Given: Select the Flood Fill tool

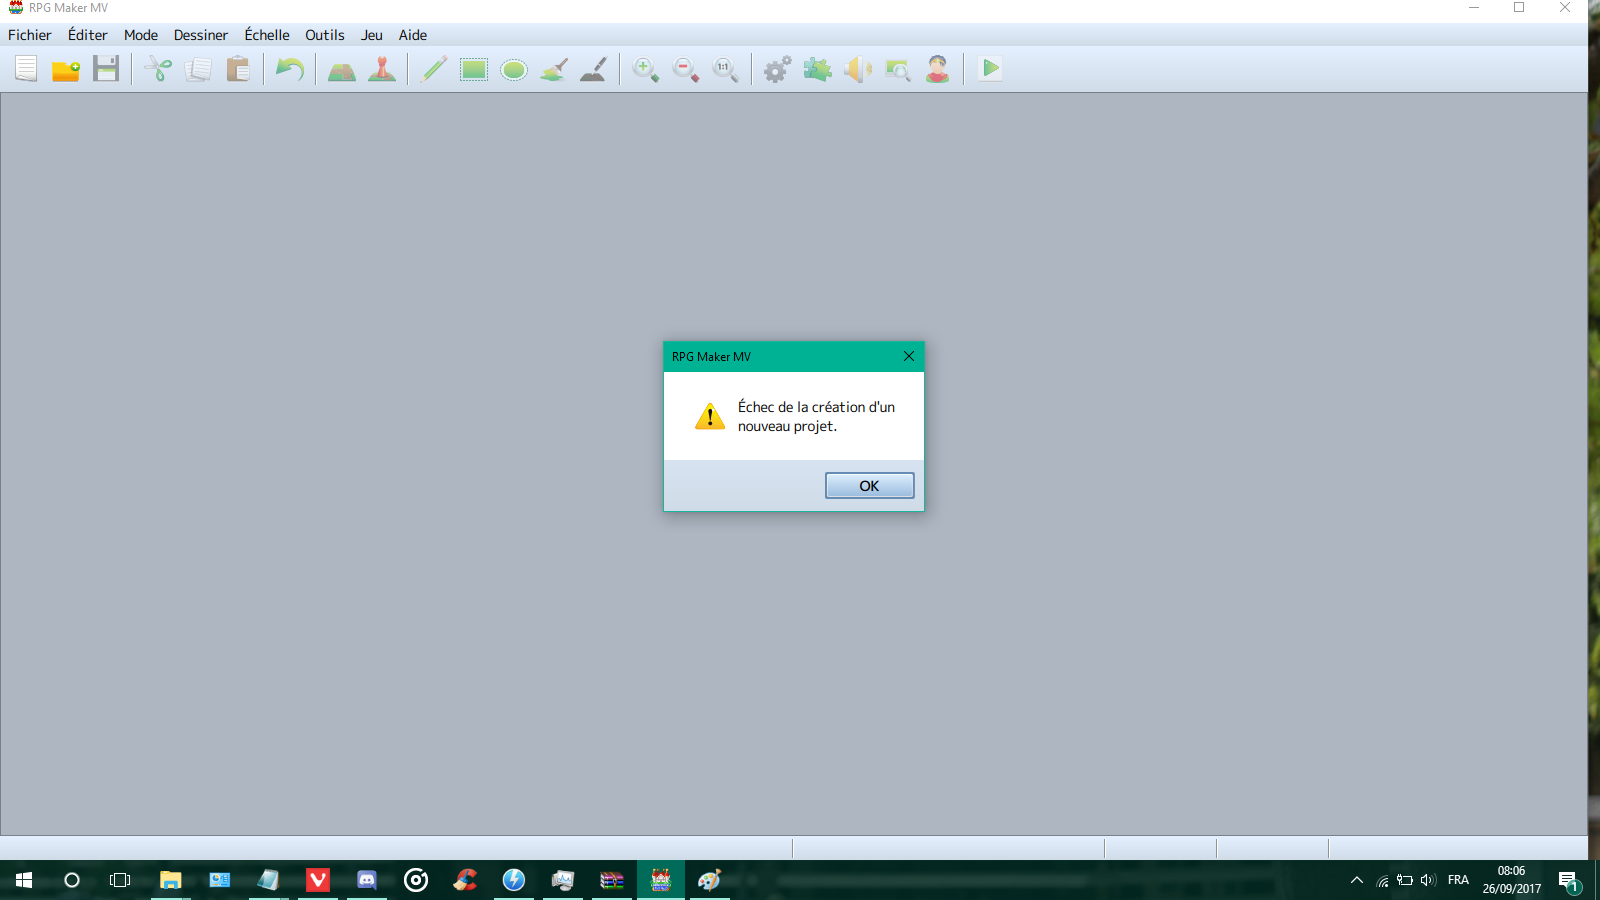Looking at the screenshot, I should tap(554, 69).
